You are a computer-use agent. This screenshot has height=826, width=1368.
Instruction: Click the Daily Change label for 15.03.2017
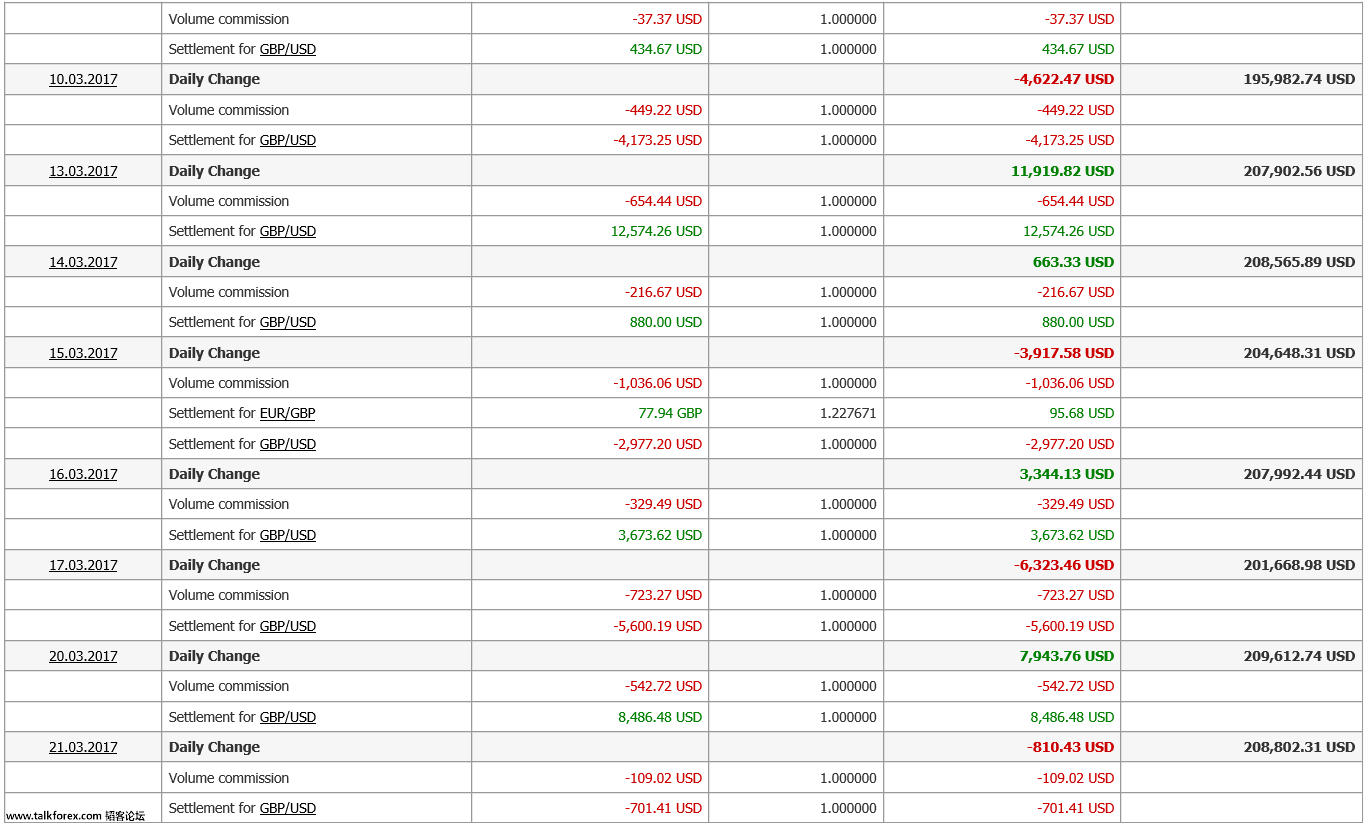coord(214,353)
